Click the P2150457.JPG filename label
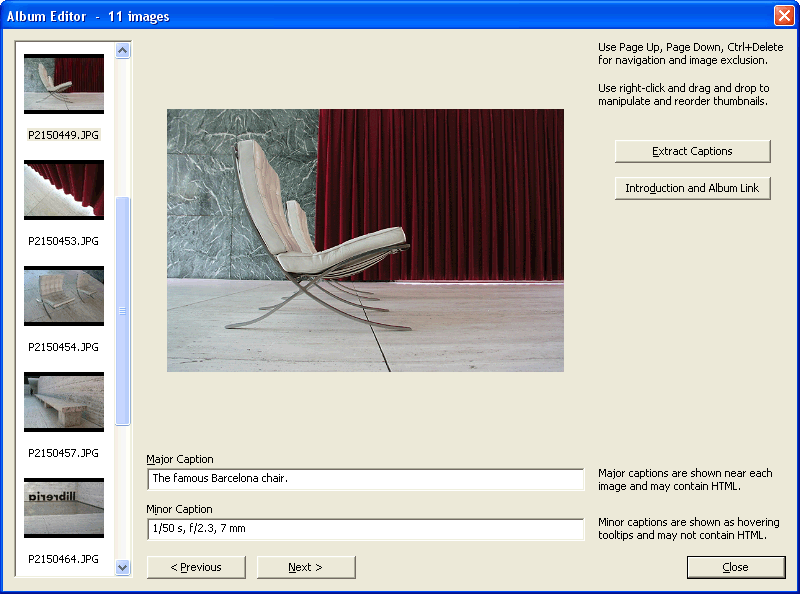This screenshot has height=594, width=800. click(x=64, y=453)
